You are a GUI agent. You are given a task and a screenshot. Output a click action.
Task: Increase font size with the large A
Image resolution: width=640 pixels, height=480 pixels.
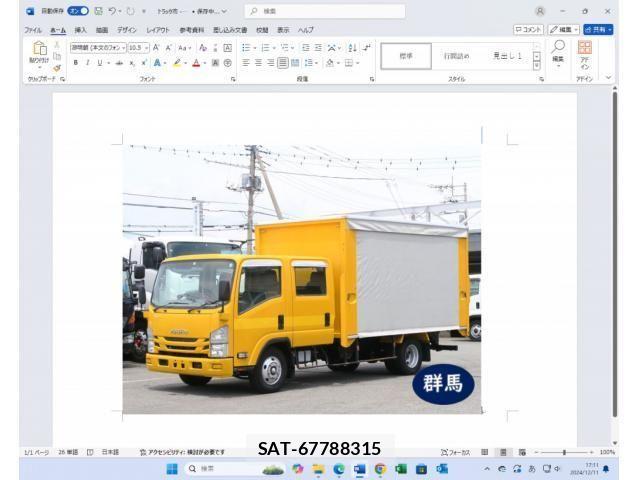156,48
